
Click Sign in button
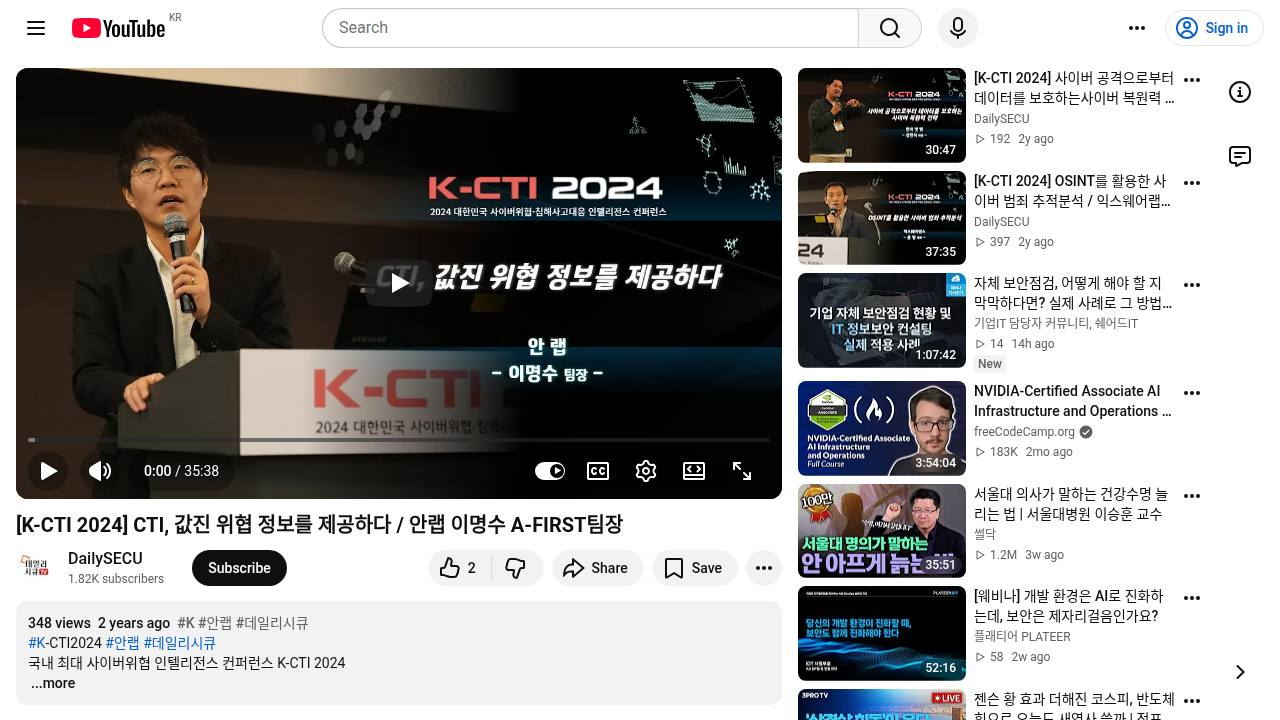point(1214,28)
